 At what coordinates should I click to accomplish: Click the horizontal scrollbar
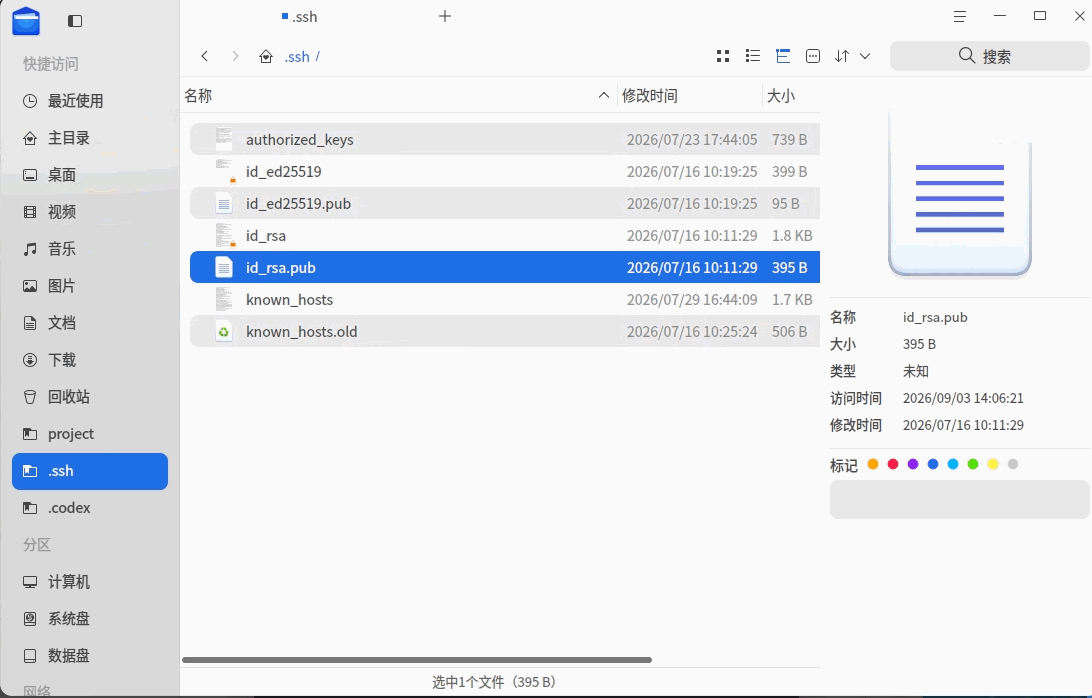click(x=417, y=660)
